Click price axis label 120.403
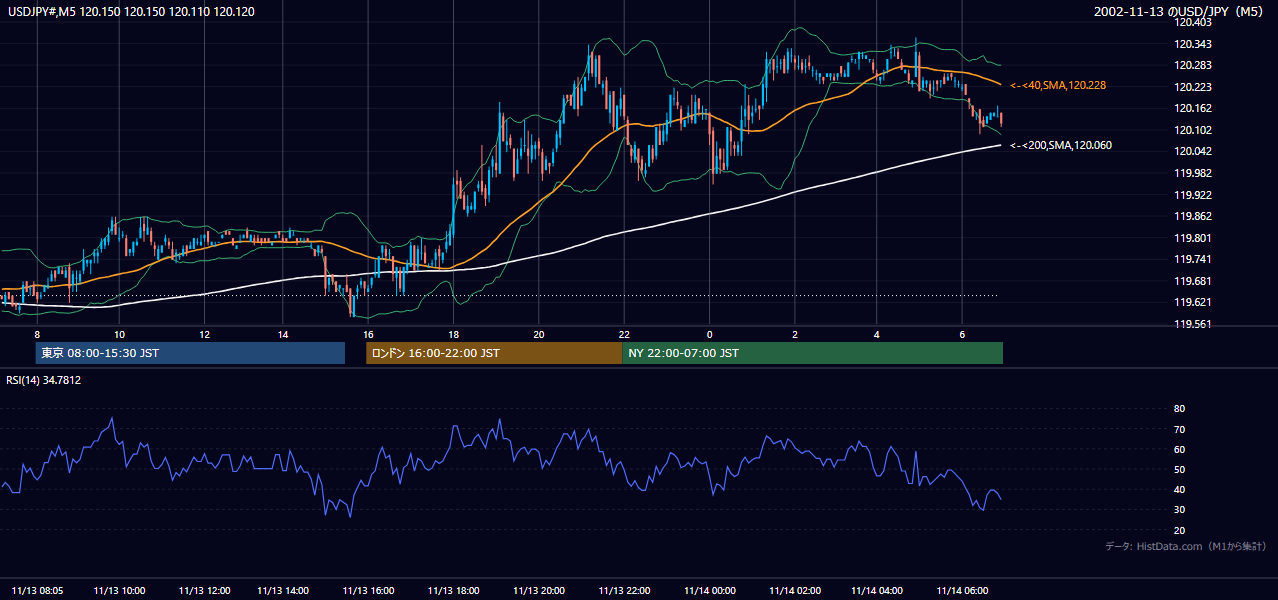This screenshot has width=1278, height=600. (x=1192, y=22)
